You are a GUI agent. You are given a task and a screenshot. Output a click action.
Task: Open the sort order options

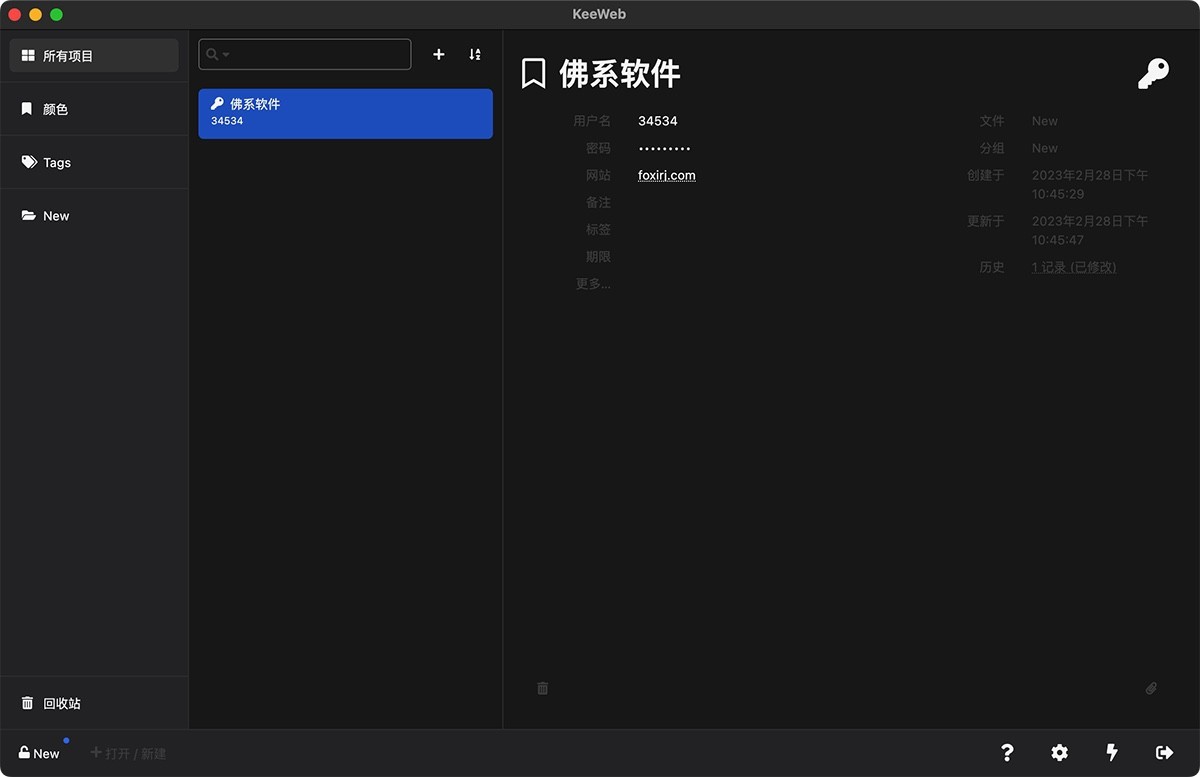pyautogui.click(x=474, y=54)
